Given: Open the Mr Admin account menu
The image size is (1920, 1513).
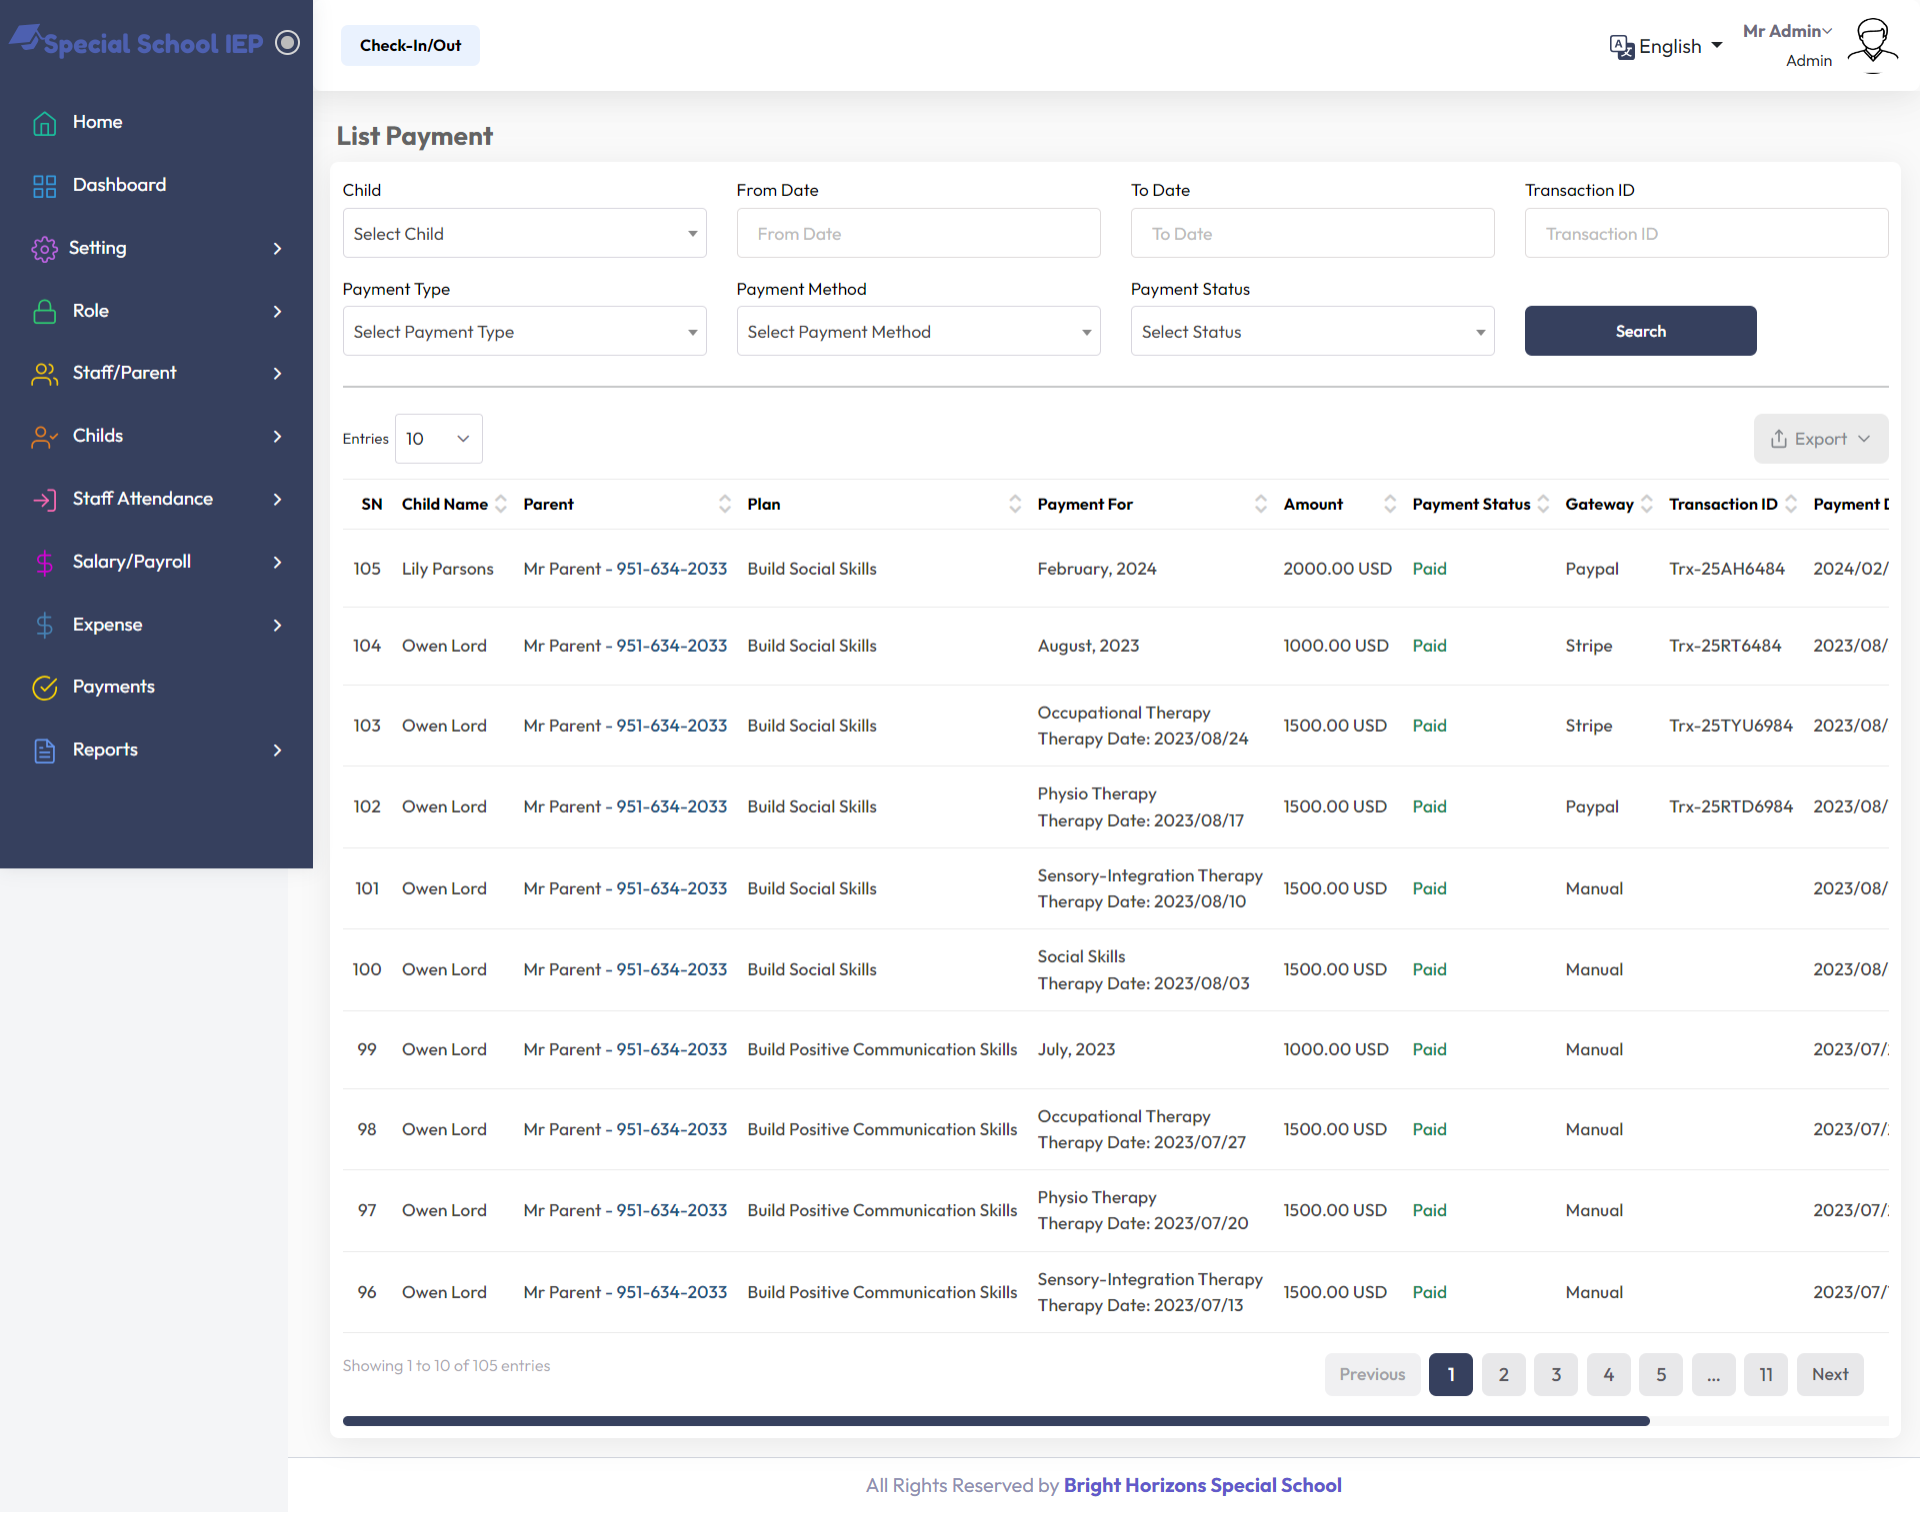Looking at the screenshot, I should click(1787, 31).
